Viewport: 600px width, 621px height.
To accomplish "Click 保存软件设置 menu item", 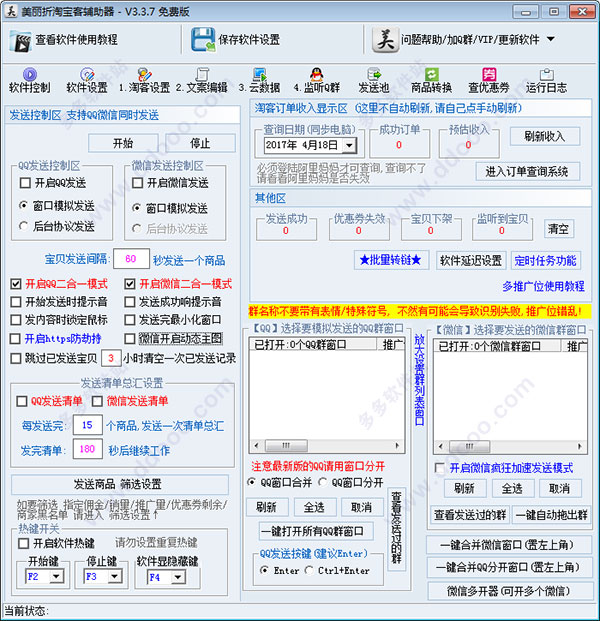I will click(x=249, y=40).
